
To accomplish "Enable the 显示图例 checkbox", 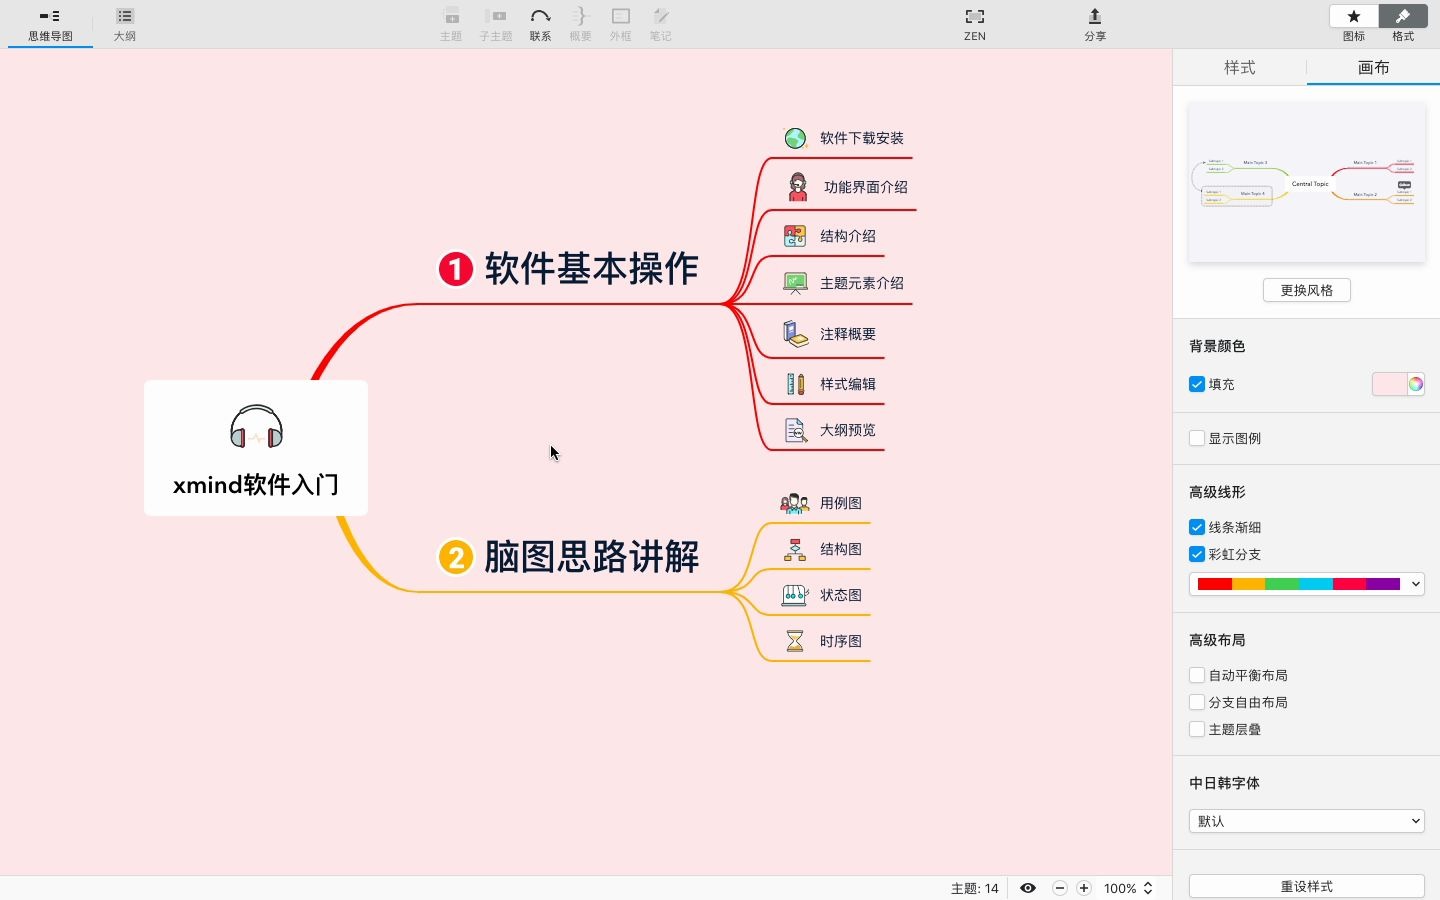I will [x=1197, y=438].
